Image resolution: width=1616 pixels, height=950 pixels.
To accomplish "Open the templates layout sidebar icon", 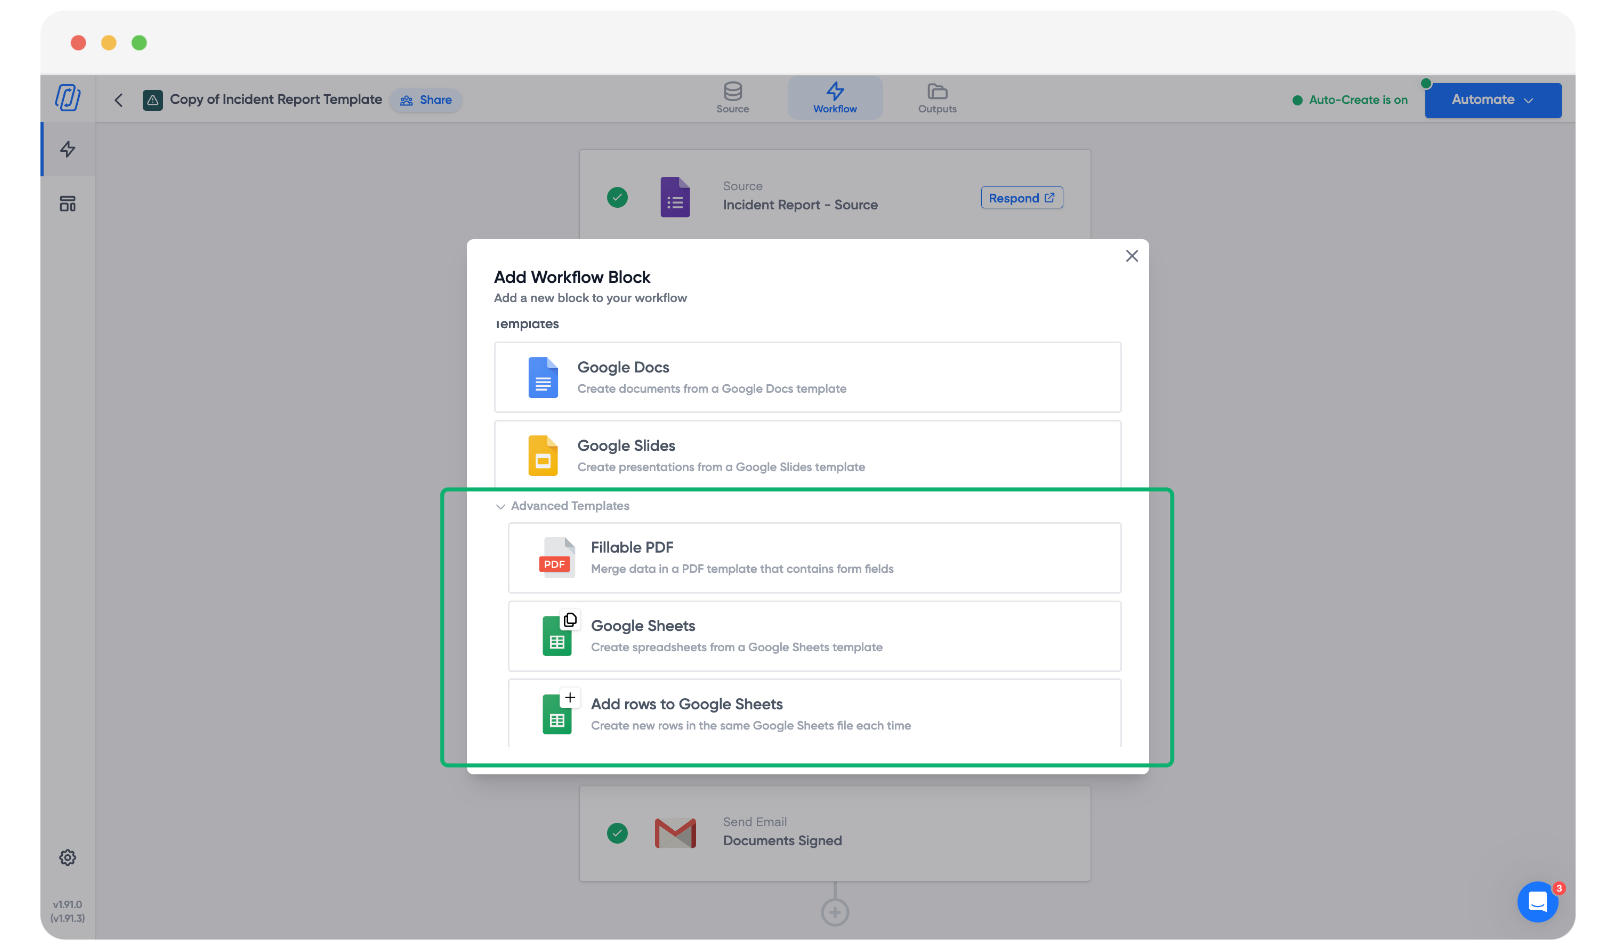I will (68, 204).
